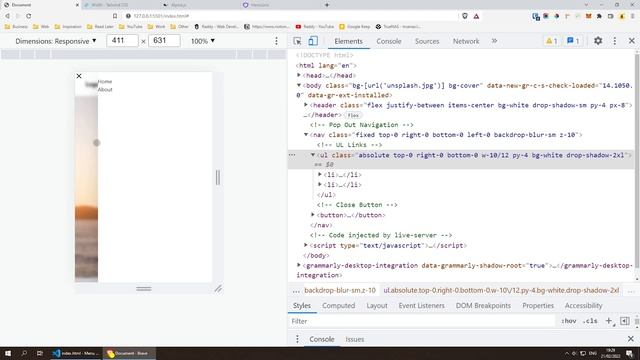The height and width of the screenshot is (360, 640).
Task: Reload the page
Action: (29, 16)
